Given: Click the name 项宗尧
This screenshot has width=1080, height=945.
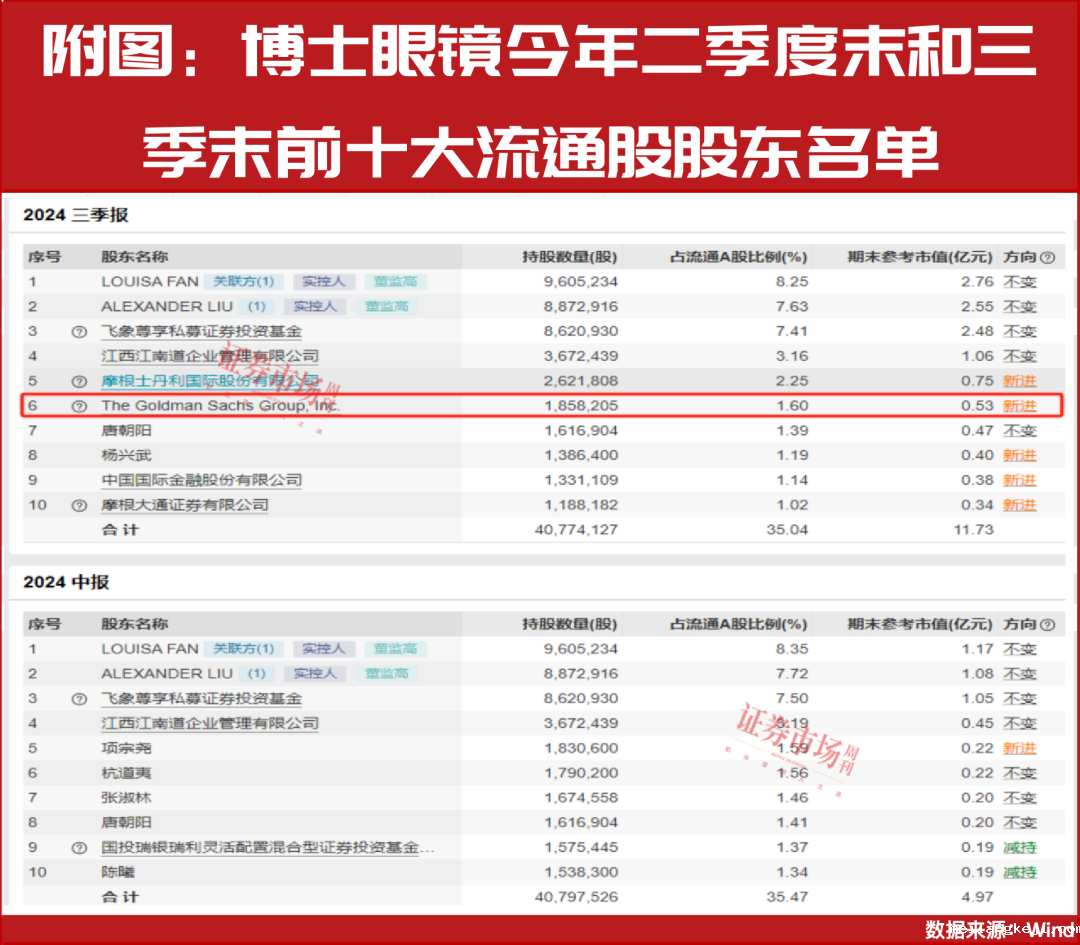Looking at the screenshot, I should click(x=126, y=748).
